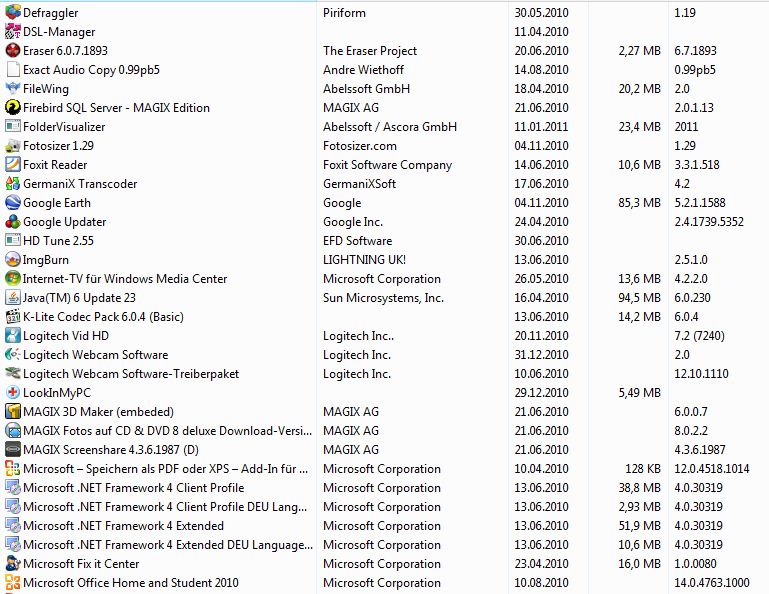Select the FileWing icon
This screenshot has height=594, width=769.
pyautogui.click(x=13, y=88)
